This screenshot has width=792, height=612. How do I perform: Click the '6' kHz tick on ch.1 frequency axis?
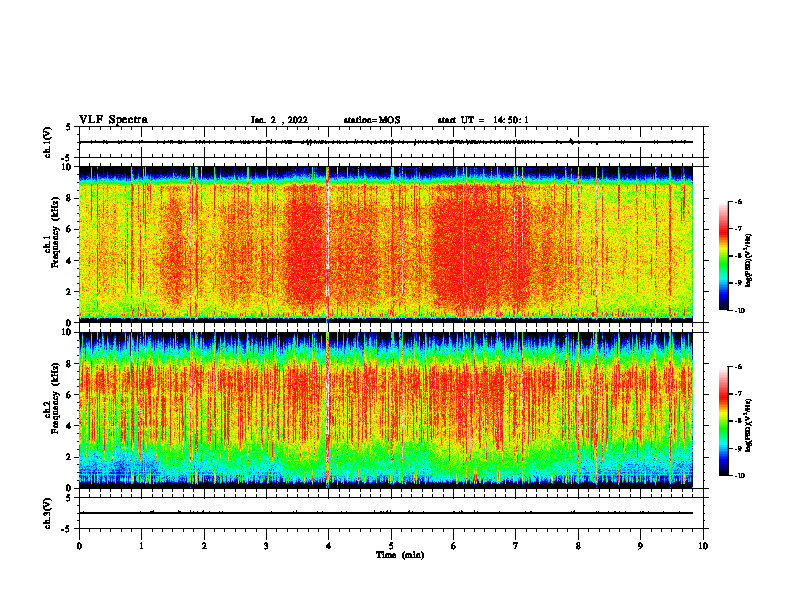(x=69, y=229)
